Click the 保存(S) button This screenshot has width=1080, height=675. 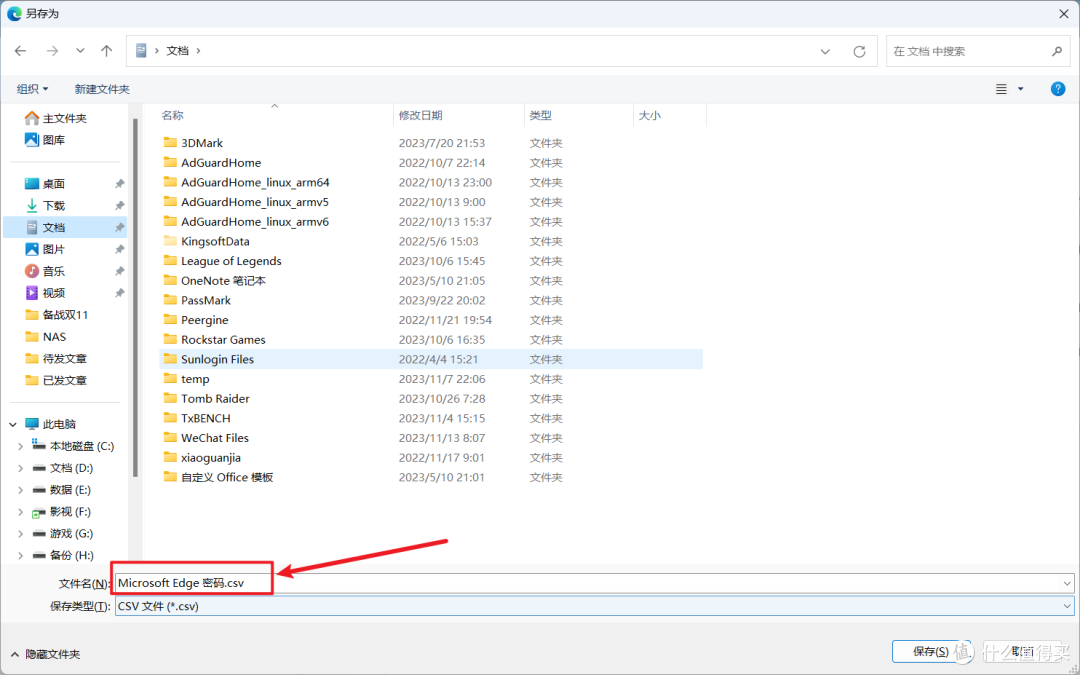931,651
